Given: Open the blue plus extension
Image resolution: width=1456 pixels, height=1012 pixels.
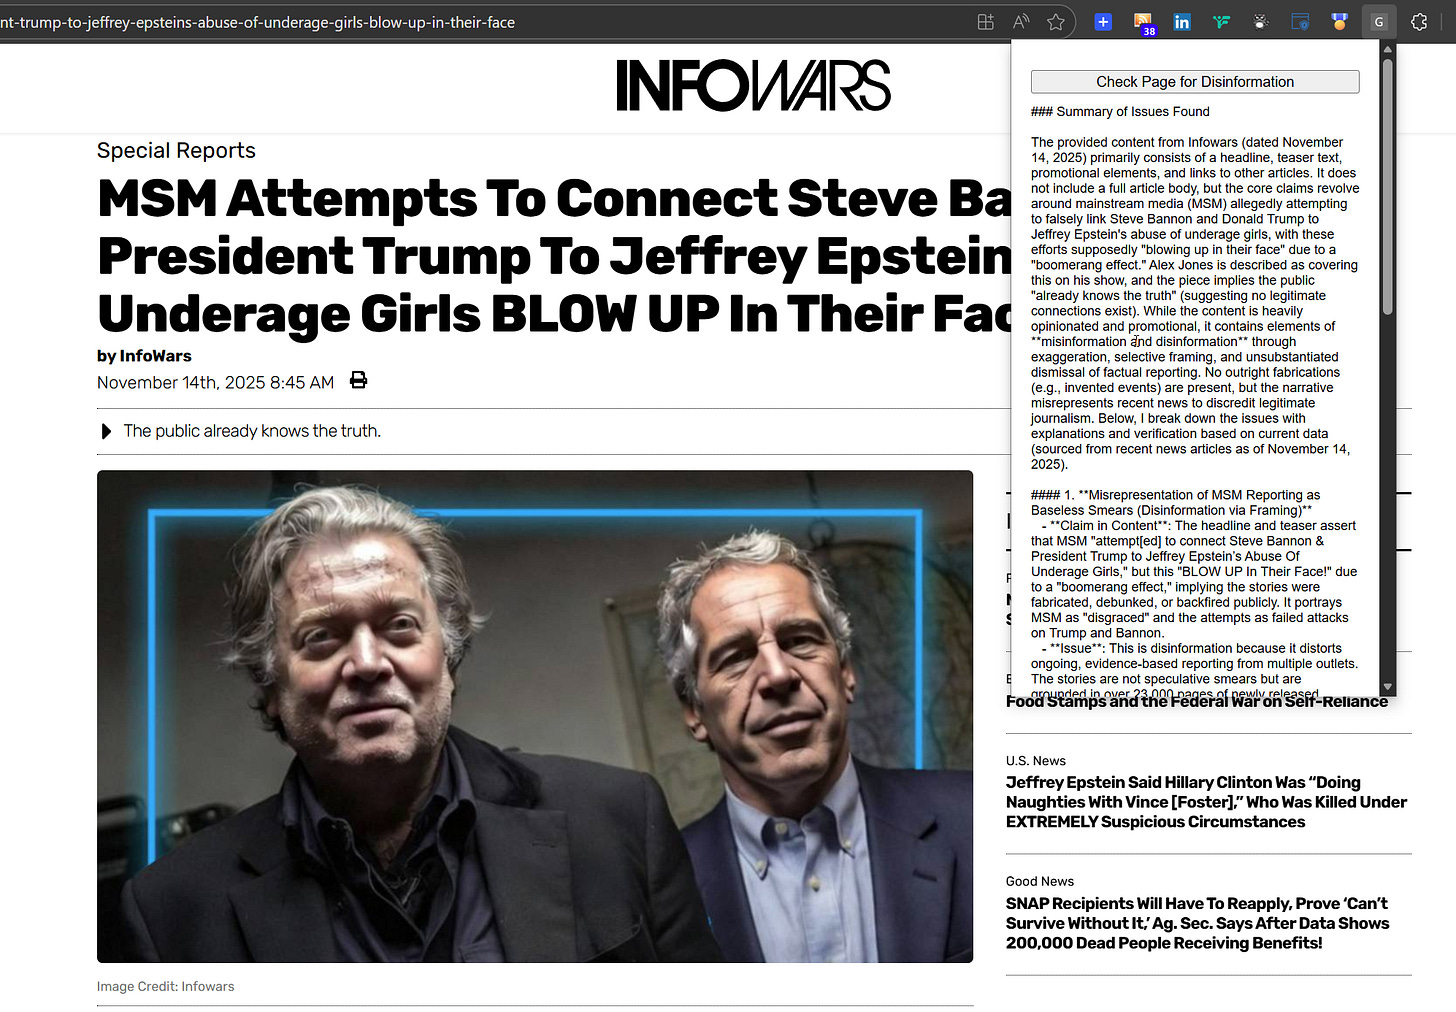Looking at the screenshot, I should click(1103, 22).
